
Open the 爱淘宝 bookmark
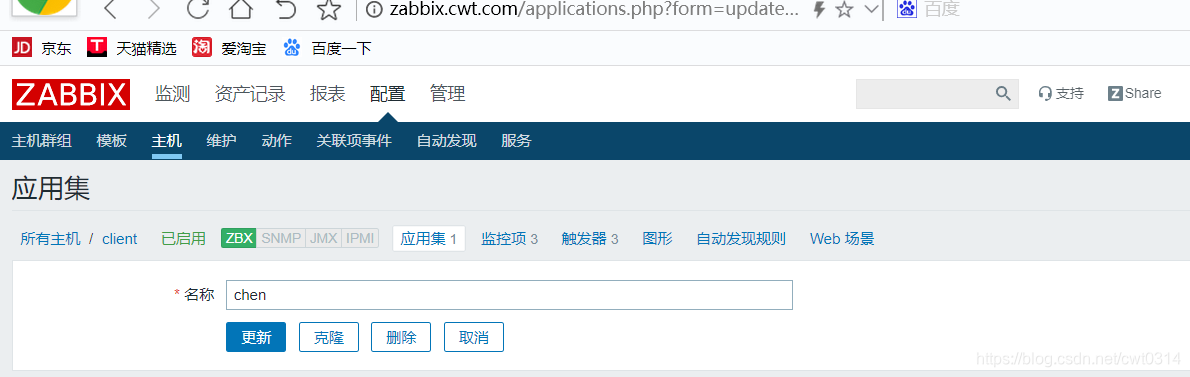click(x=229, y=49)
